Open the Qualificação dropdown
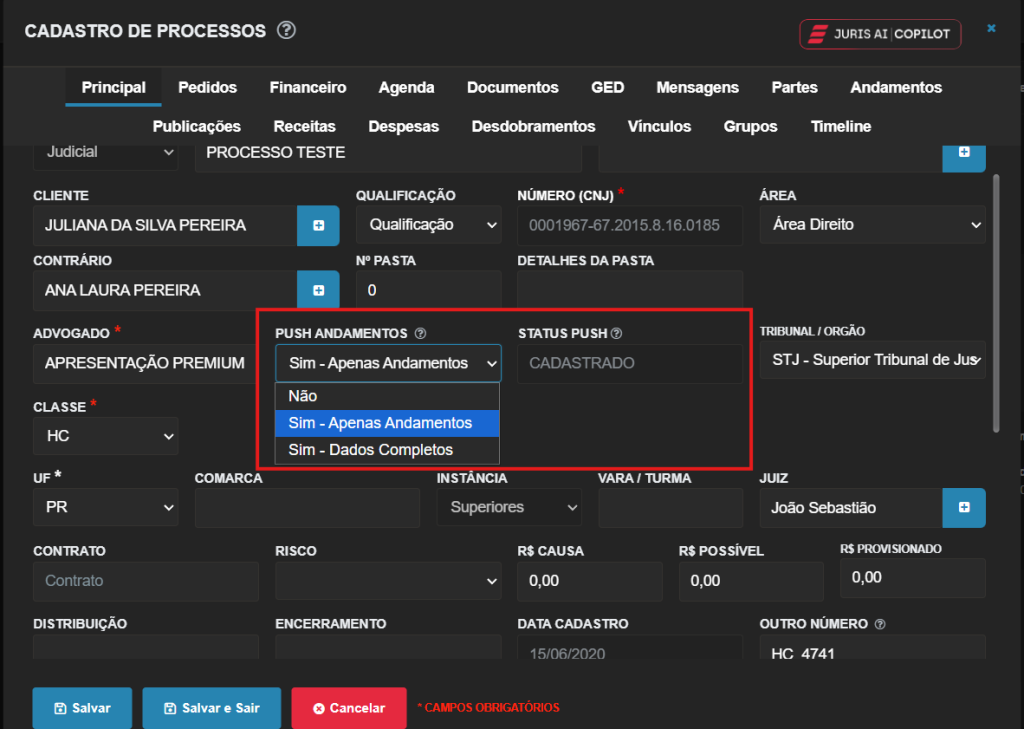The height and width of the screenshot is (729, 1024). pyautogui.click(x=428, y=225)
